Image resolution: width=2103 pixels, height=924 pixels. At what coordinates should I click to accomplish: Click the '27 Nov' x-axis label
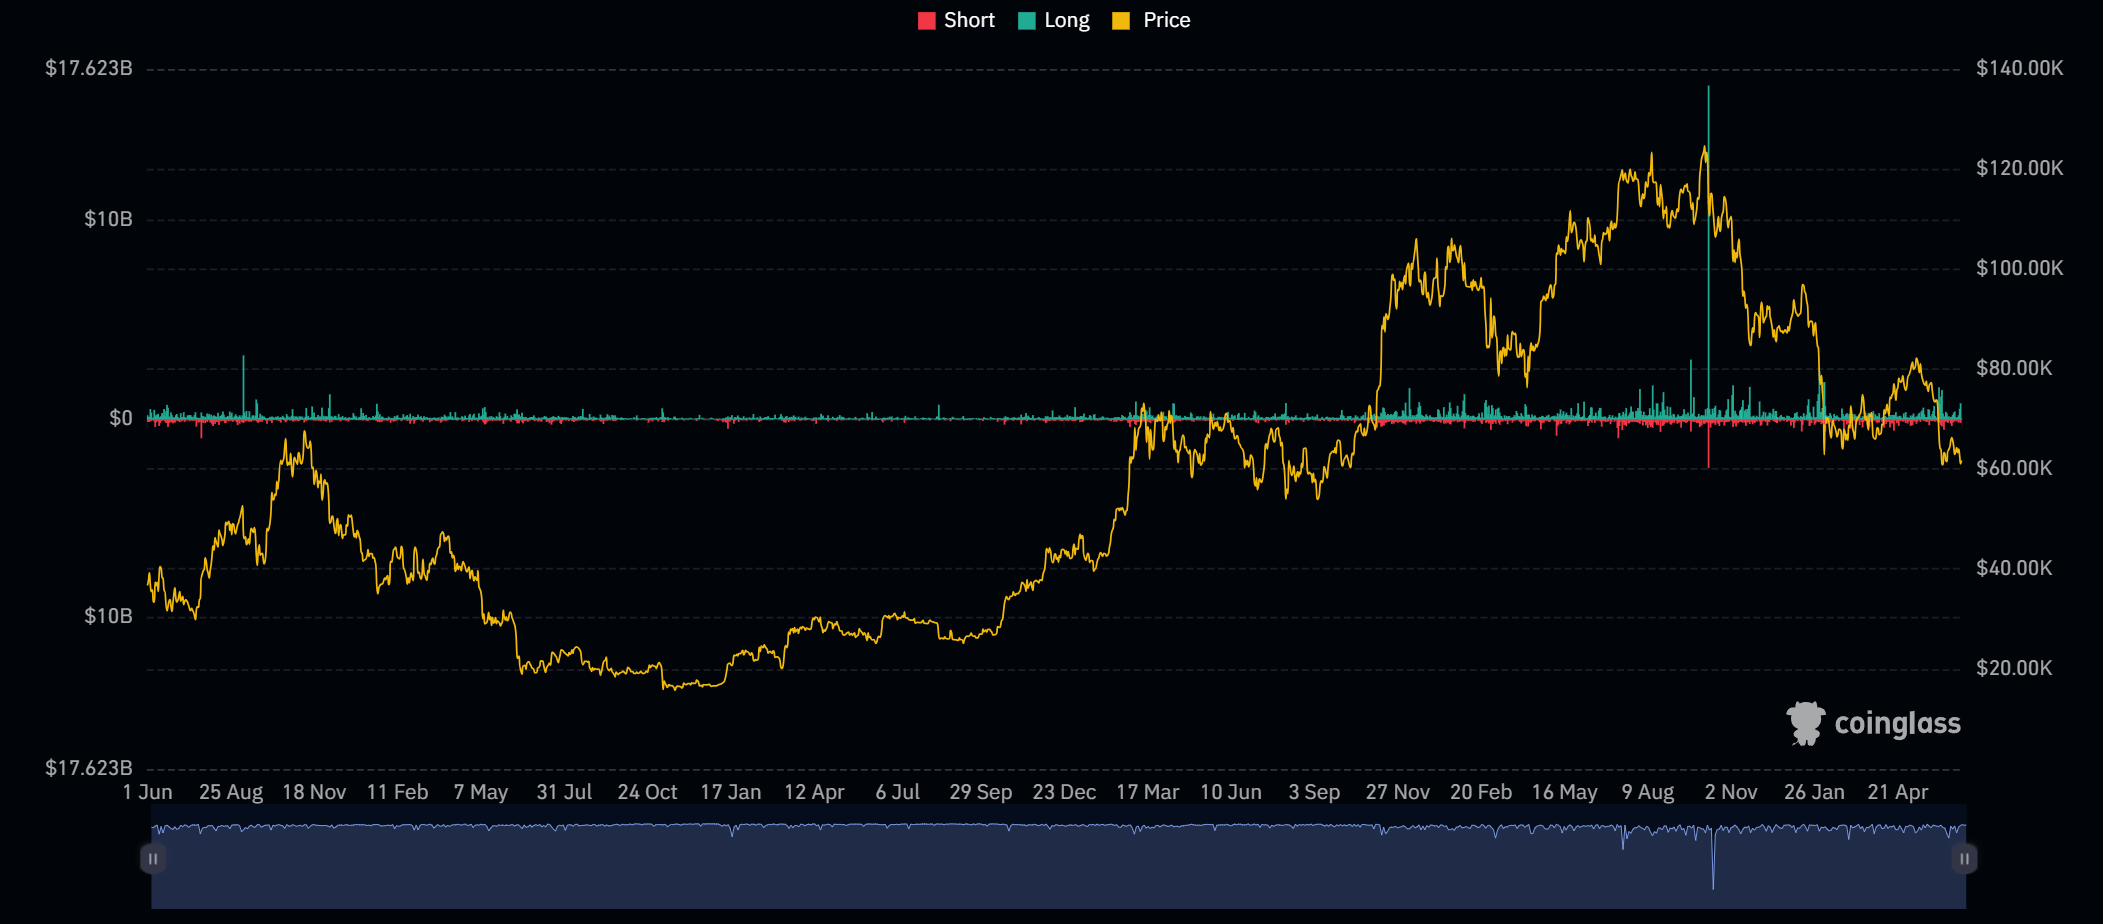tap(1398, 792)
